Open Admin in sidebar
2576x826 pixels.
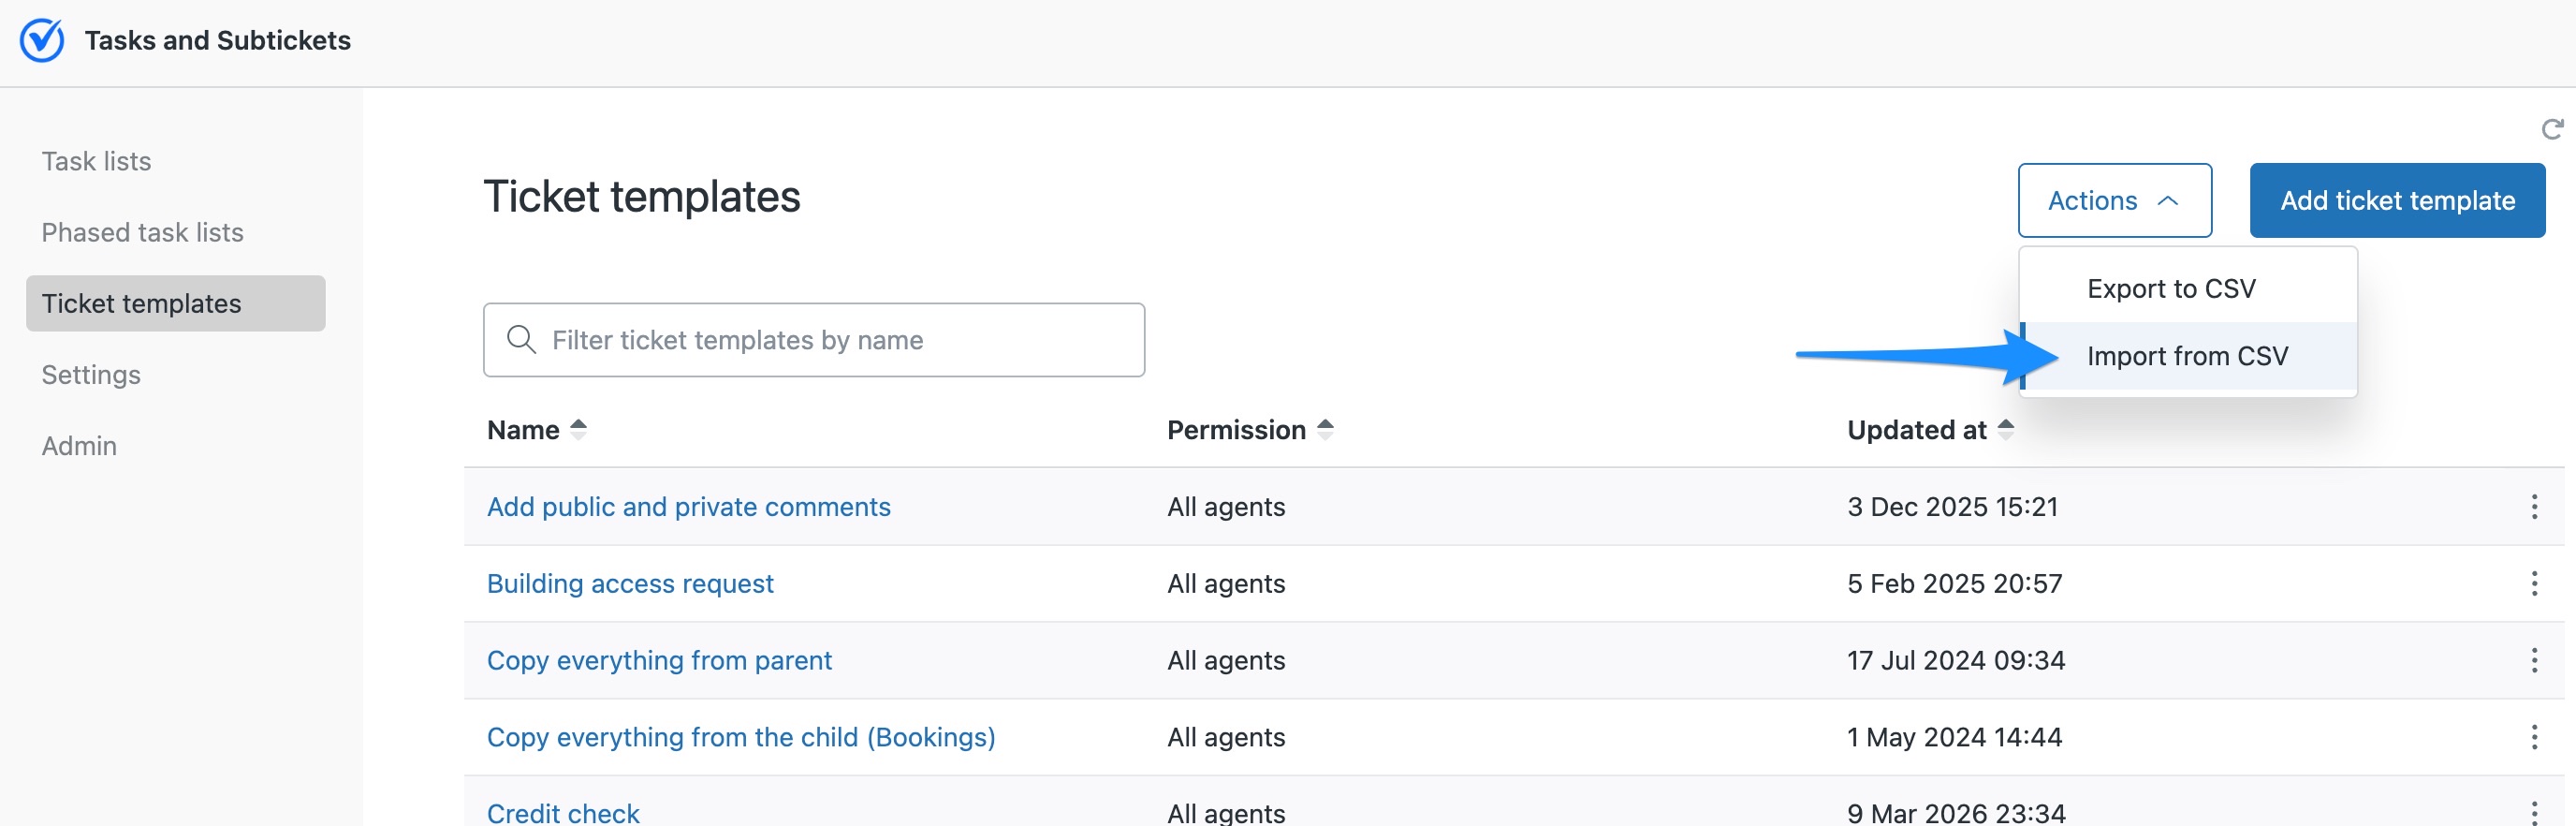79,445
